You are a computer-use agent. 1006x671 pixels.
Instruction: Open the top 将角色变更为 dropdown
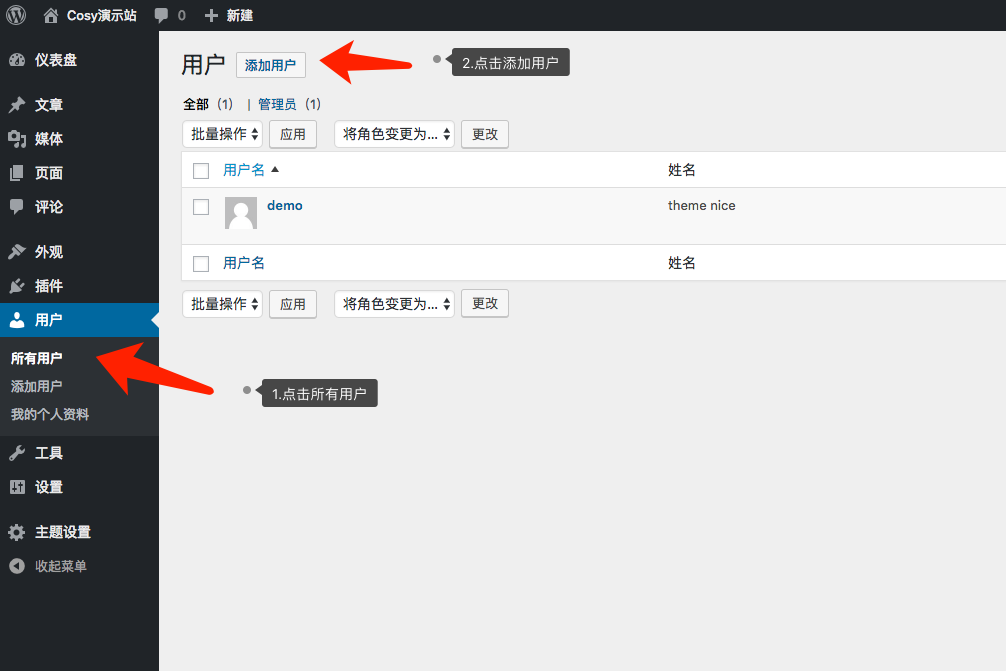coord(394,134)
